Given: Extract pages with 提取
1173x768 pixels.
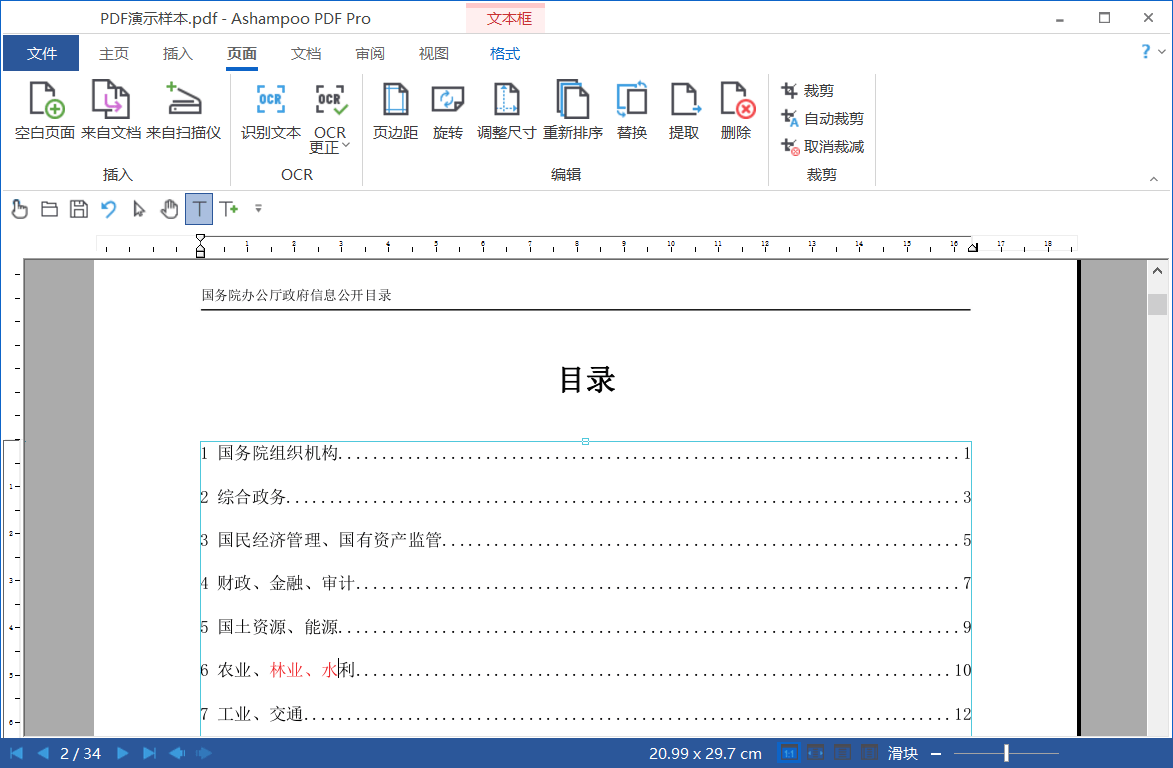Looking at the screenshot, I should click(684, 111).
